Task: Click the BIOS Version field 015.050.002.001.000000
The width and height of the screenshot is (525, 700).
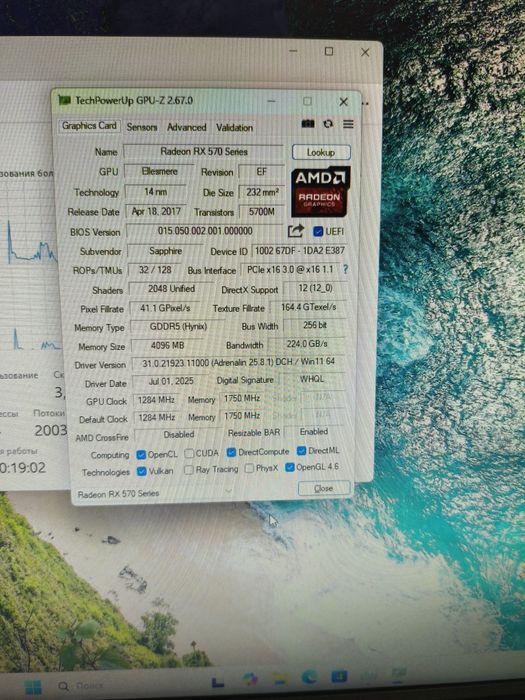Action: (205, 231)
